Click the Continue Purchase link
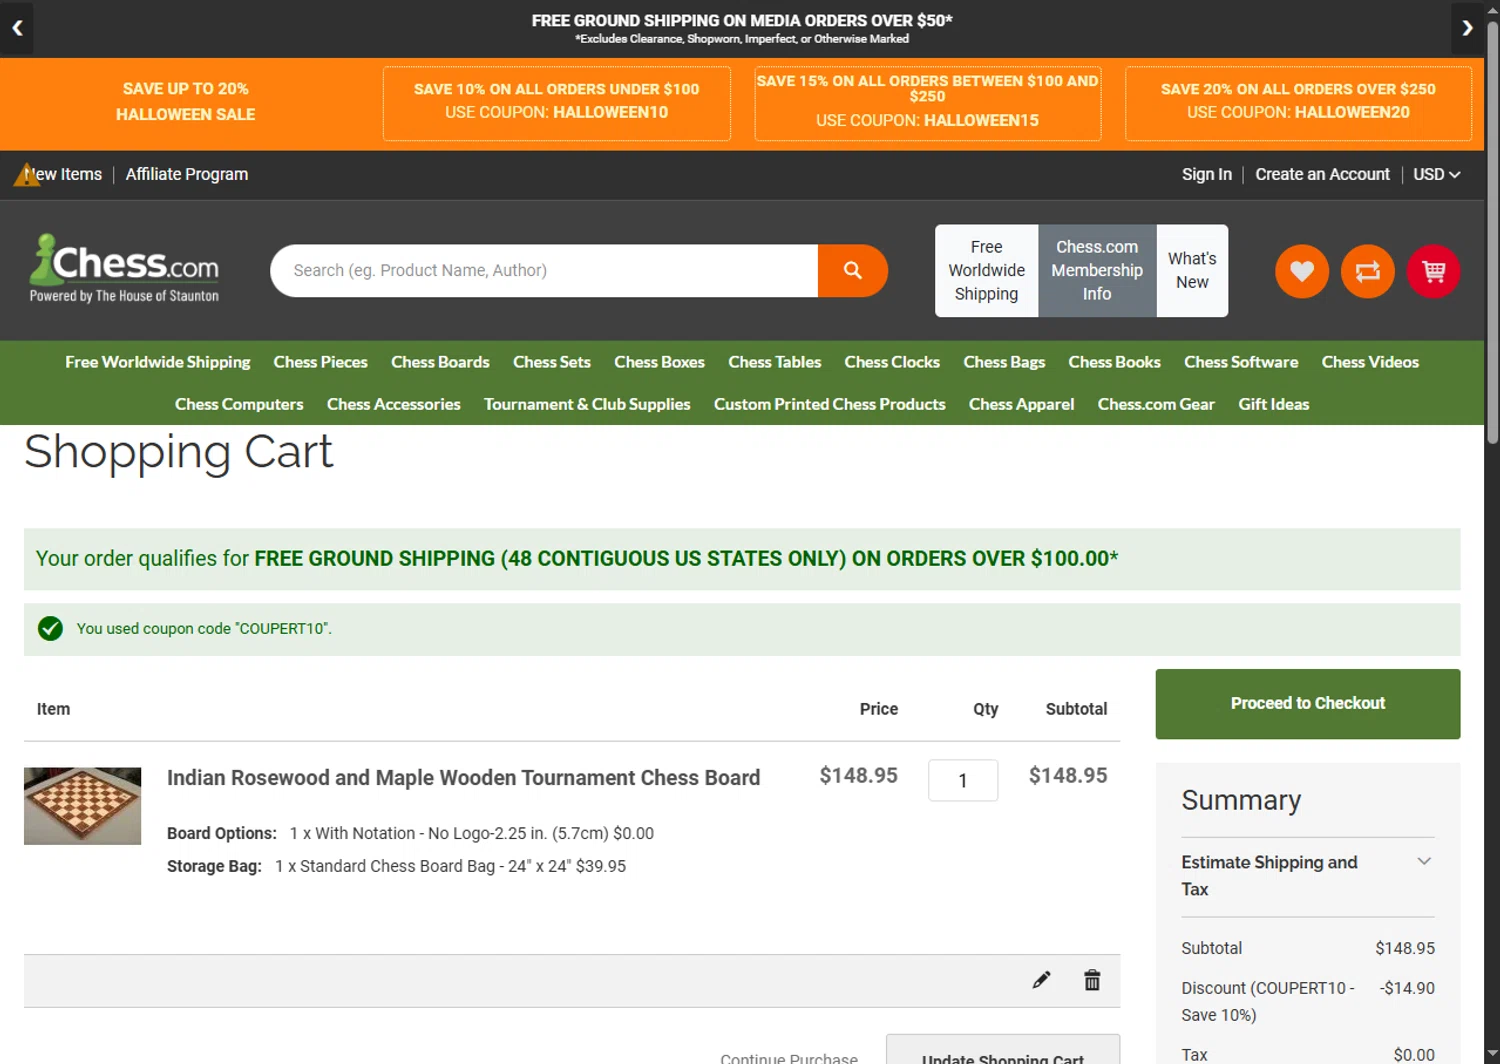1500x1064 pixels. (789, 1058)
